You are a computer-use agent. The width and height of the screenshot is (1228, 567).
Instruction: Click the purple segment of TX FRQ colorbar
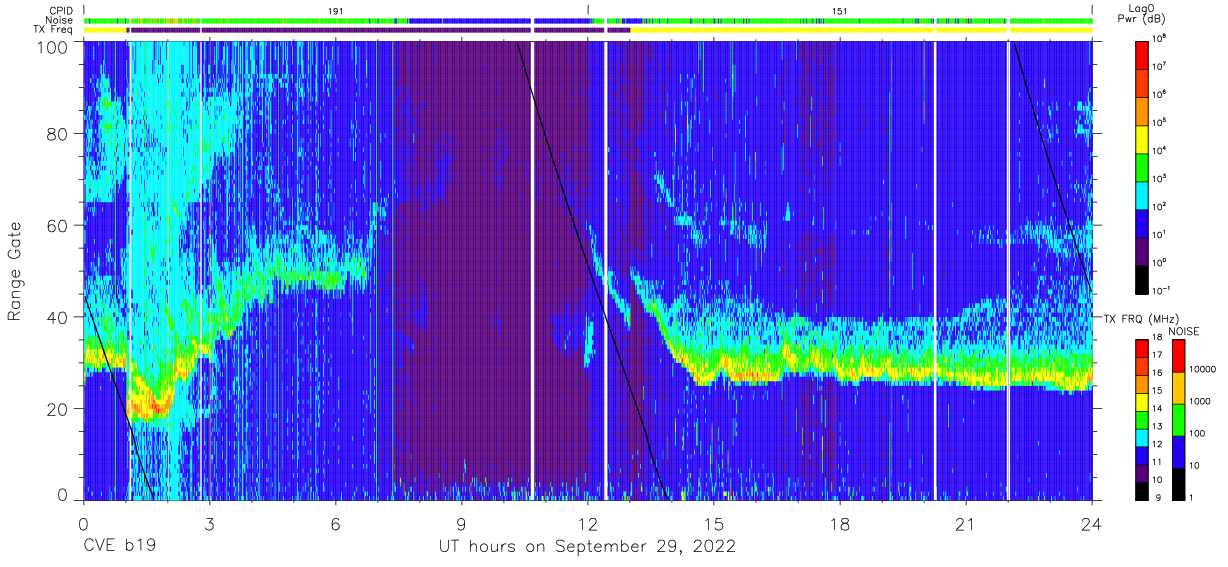click(x=1142, y=472)
